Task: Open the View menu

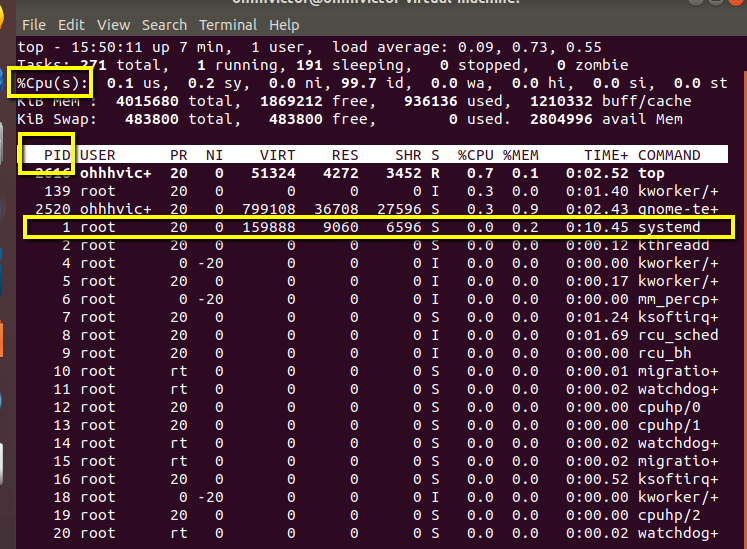Action: click(113, 25)
